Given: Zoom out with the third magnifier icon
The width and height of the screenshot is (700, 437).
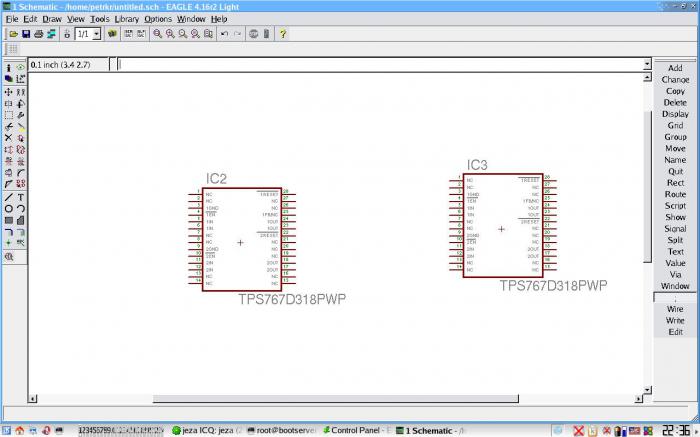Looking at the screenshot, I should coord(183,34).
